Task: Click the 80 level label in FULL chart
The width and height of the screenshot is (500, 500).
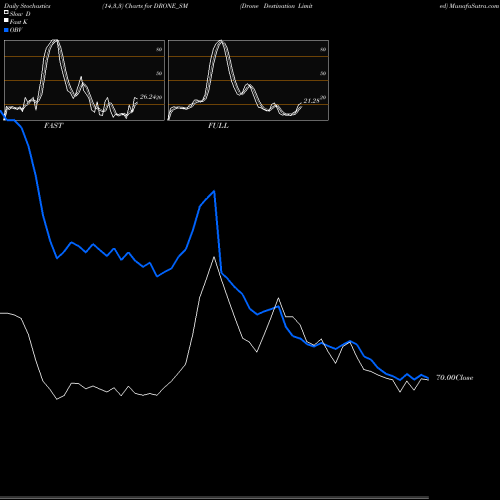Action: point(323,49)
